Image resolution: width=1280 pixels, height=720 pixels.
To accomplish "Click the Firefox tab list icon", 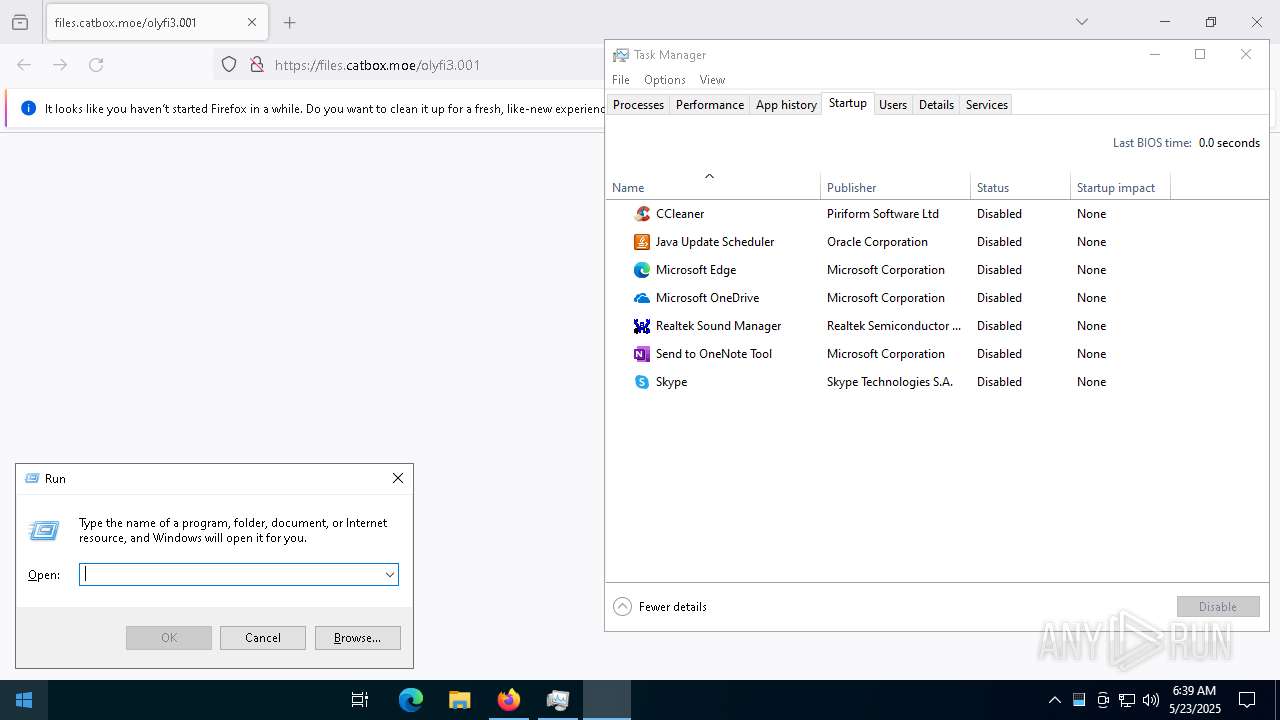I will 20,22.
